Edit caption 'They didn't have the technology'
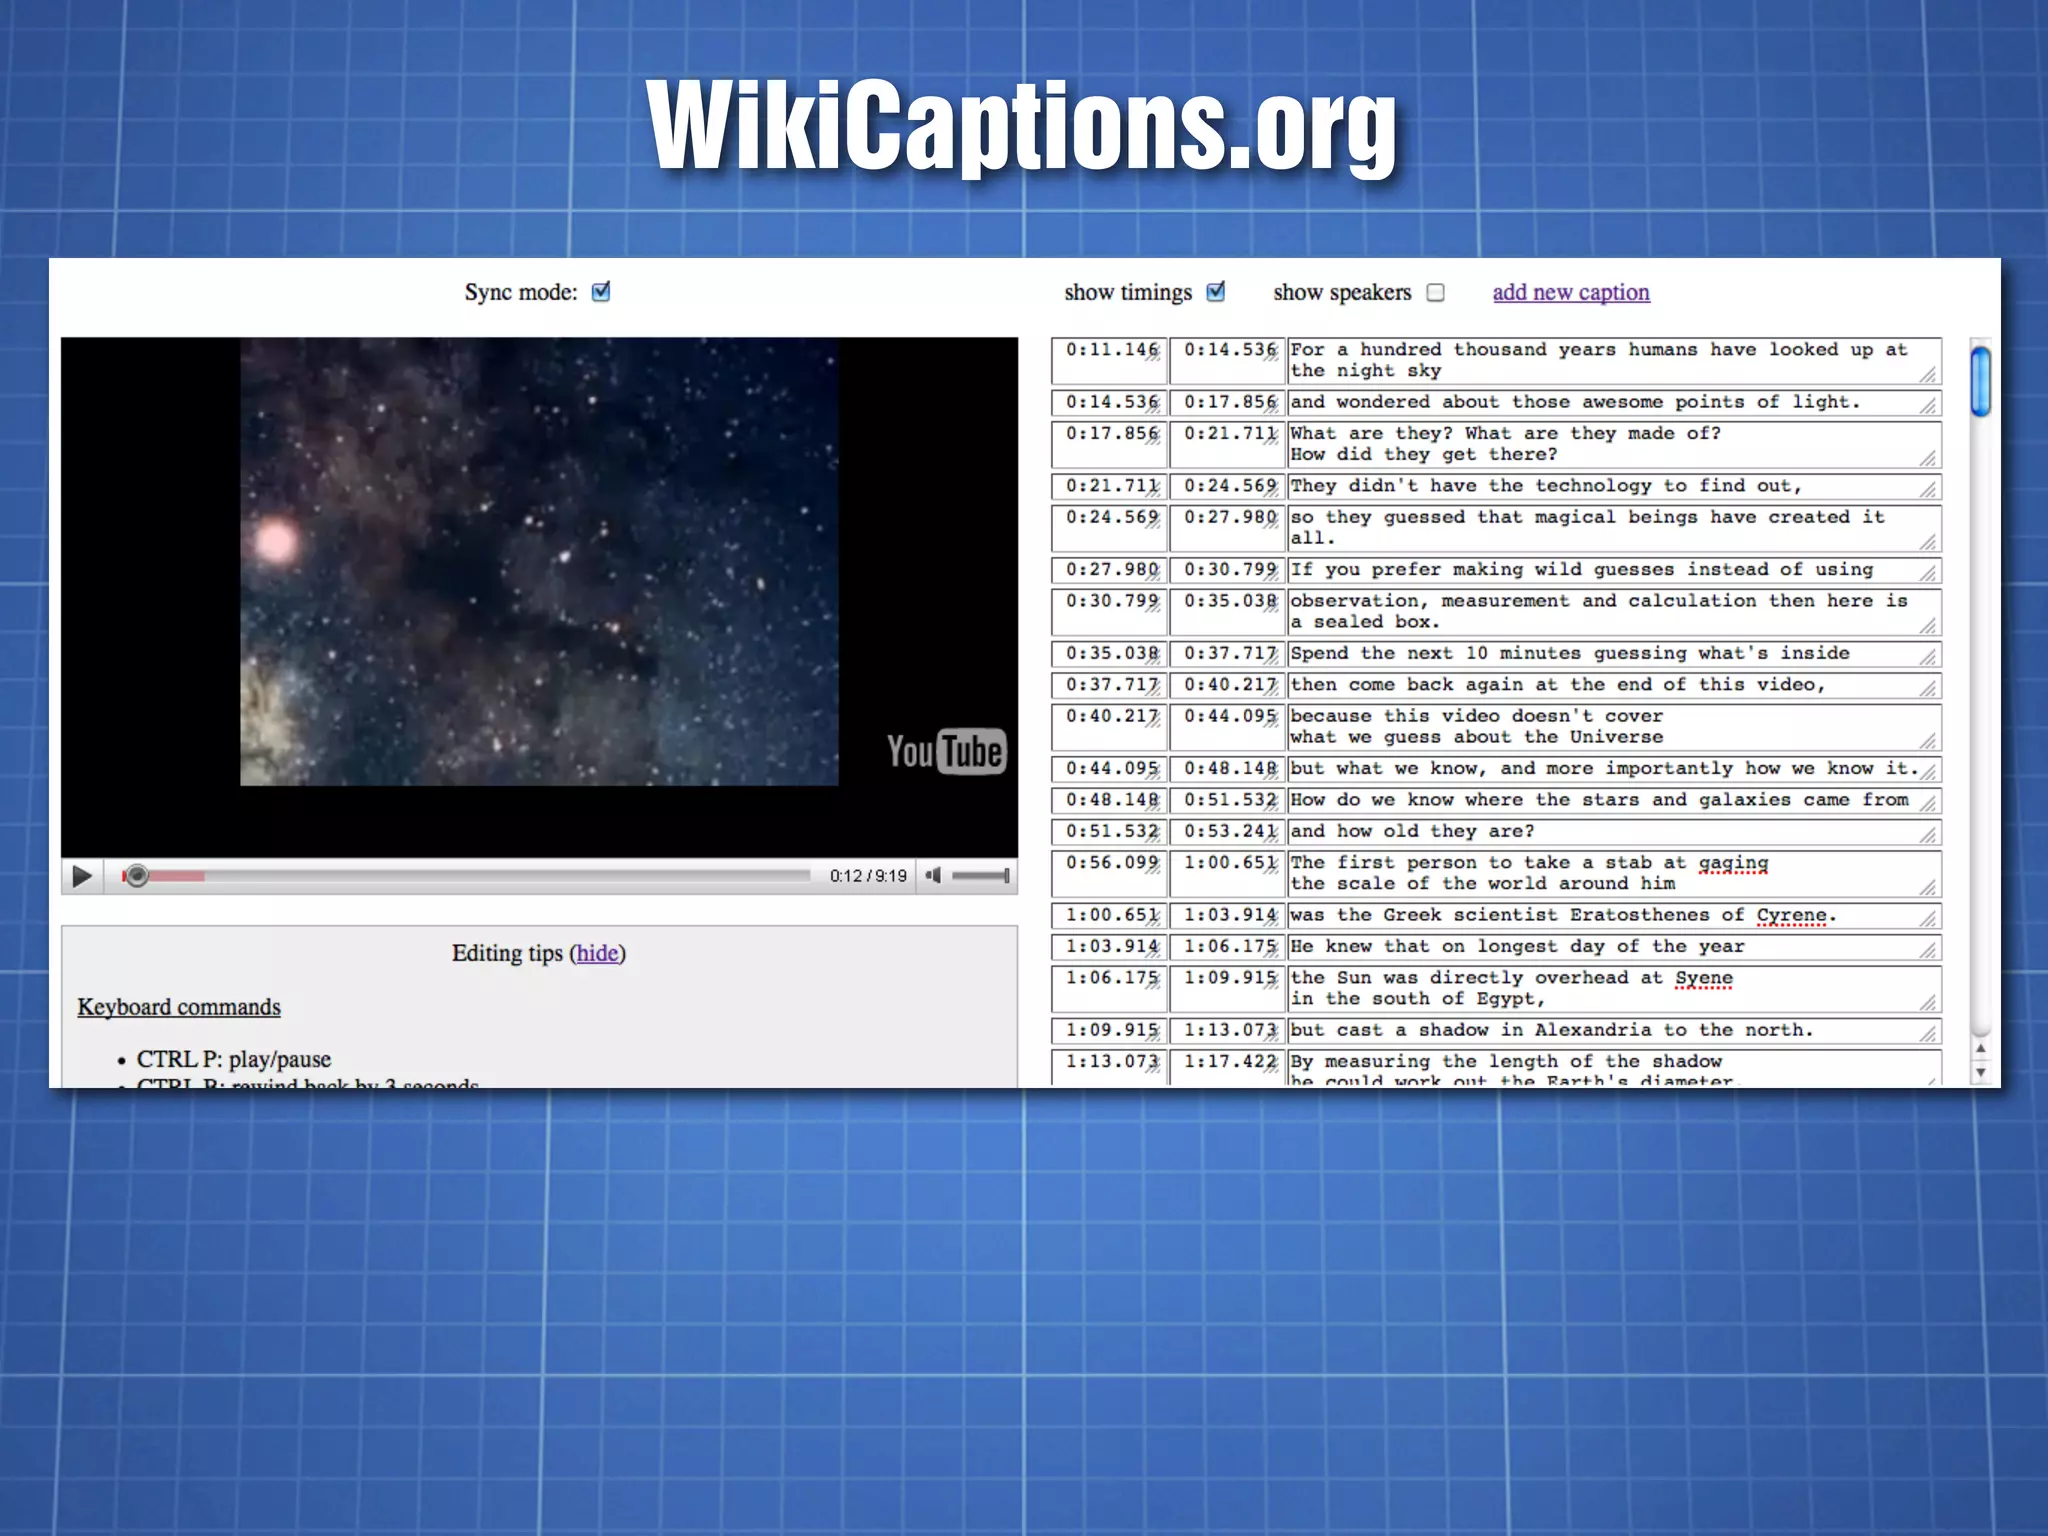2048x1536 pixels. coord(1614,487)
